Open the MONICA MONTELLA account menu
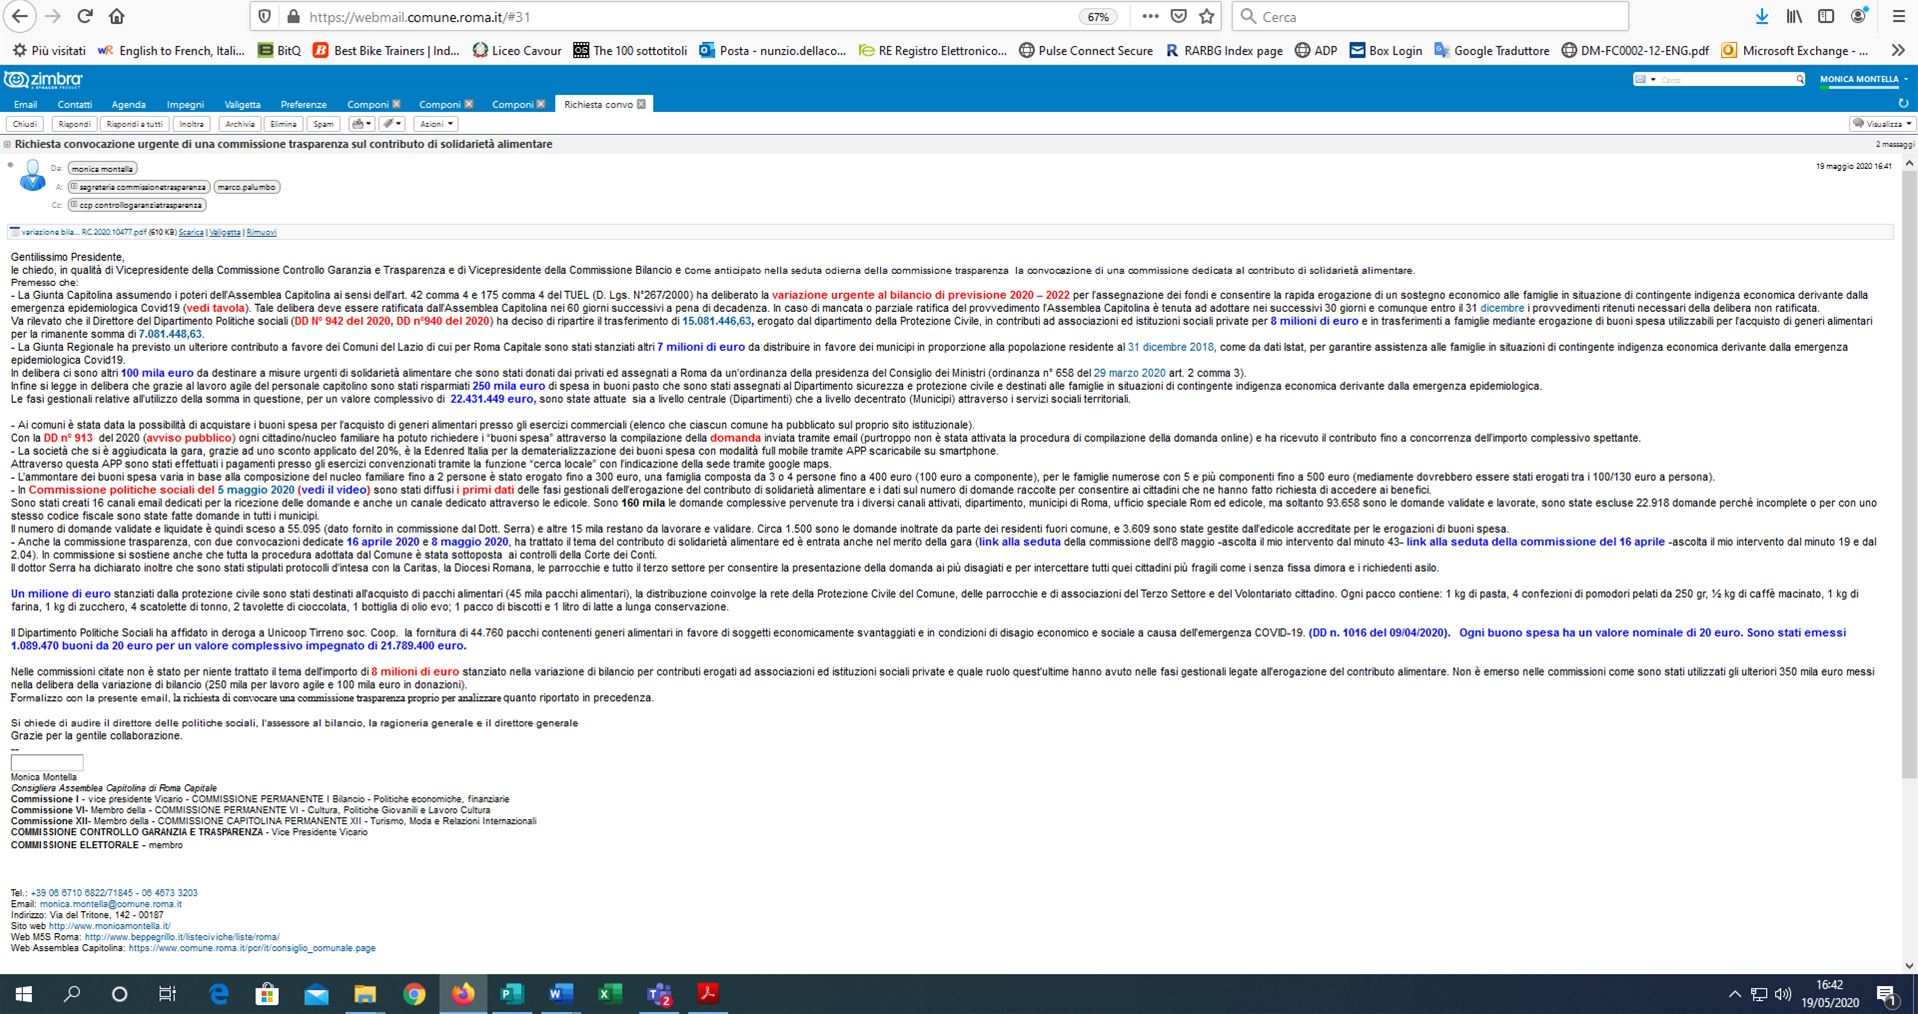Viewport: 1918px width, 1014px height. [x=1863, y=79]
